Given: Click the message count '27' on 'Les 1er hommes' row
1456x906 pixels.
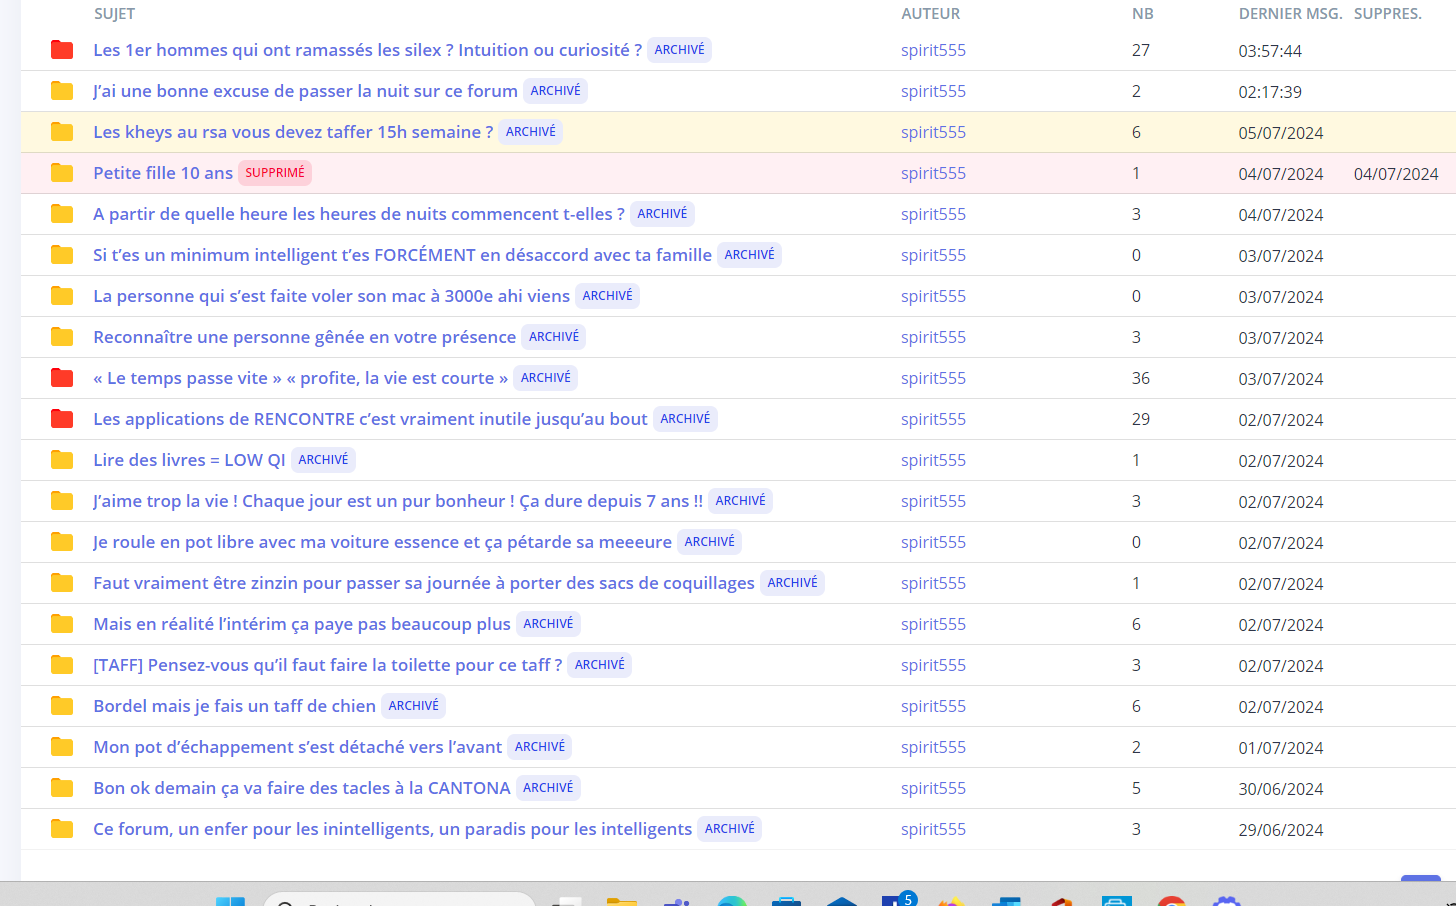Looking at the screenshot, I should [1141, 50].
